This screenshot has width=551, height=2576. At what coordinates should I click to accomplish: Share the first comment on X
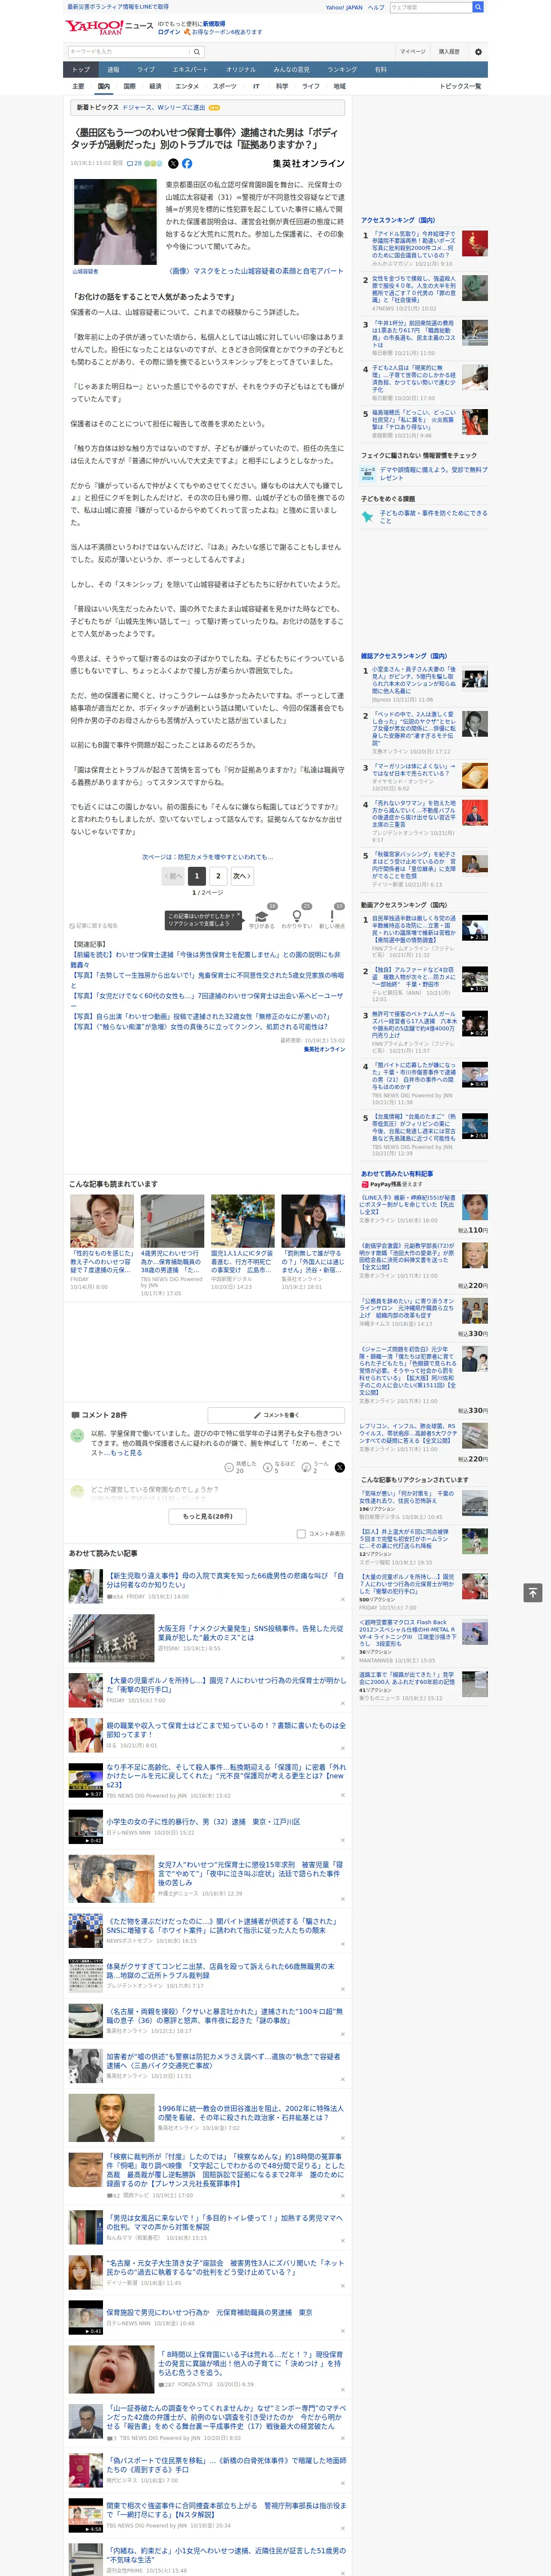(339, 1467)
